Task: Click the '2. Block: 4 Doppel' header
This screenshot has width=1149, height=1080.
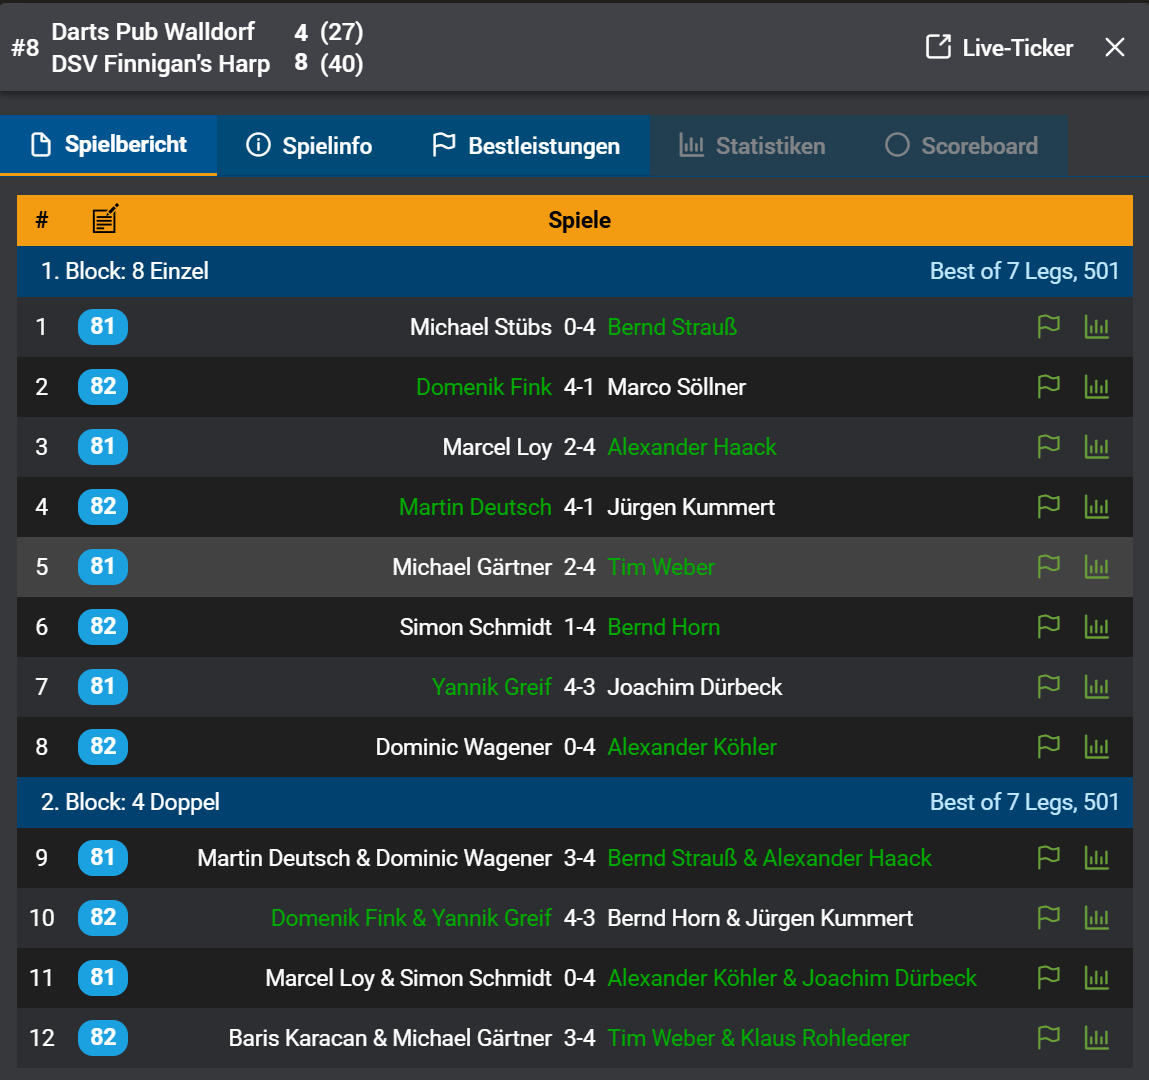Action: point(130,802)
